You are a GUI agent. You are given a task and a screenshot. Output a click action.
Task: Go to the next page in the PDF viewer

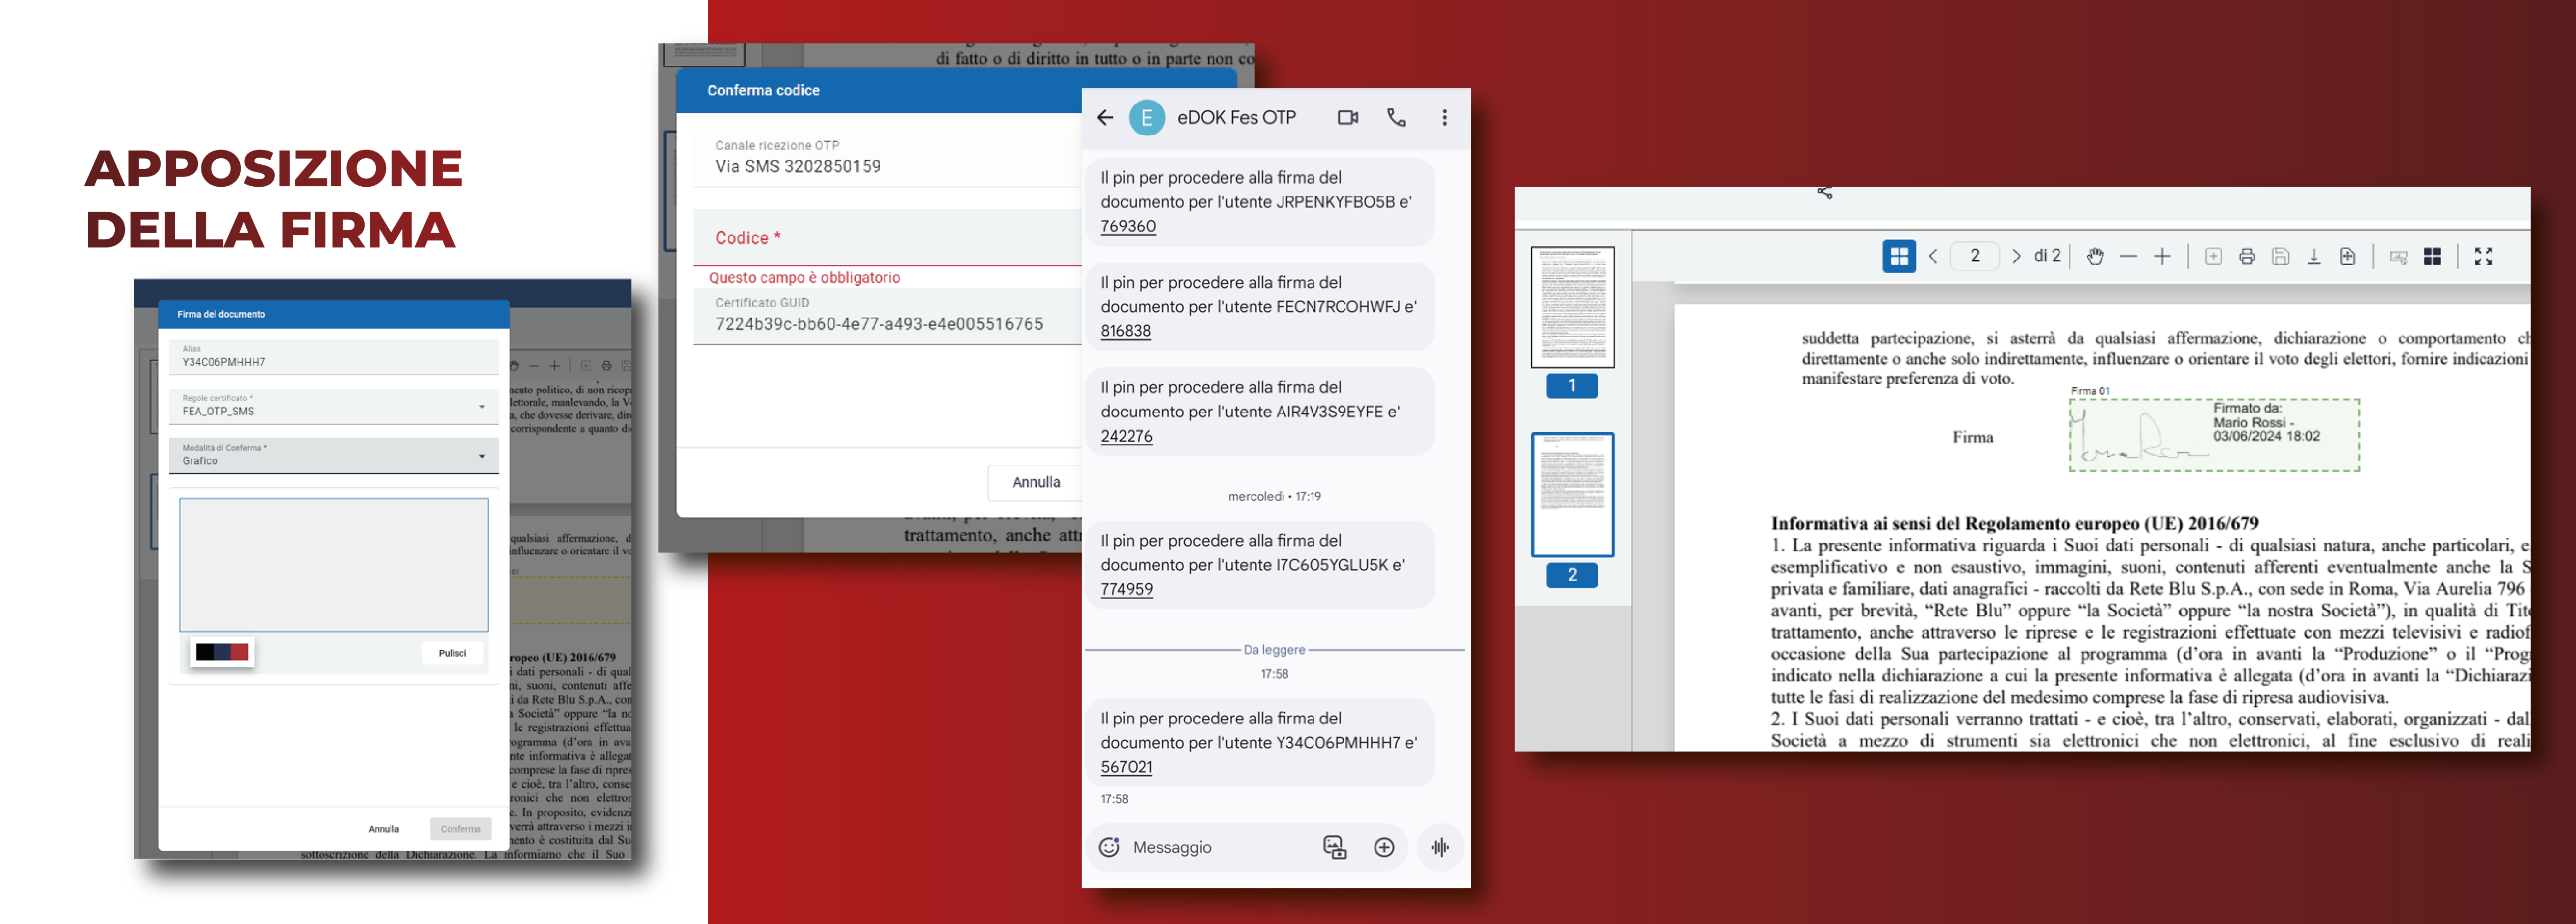(x=2016, y=257)
